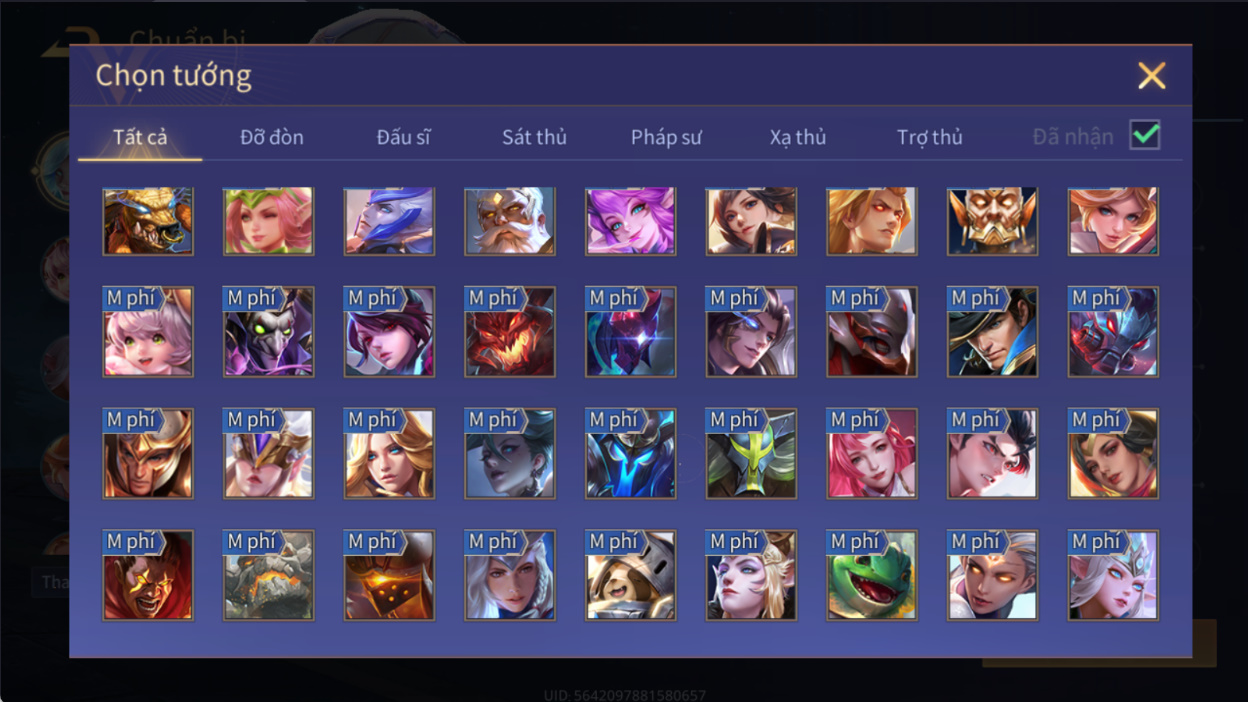Screen dimensions: 1248x702
Task: Select the Trợ thủ tab
Action: pos(929,137)
